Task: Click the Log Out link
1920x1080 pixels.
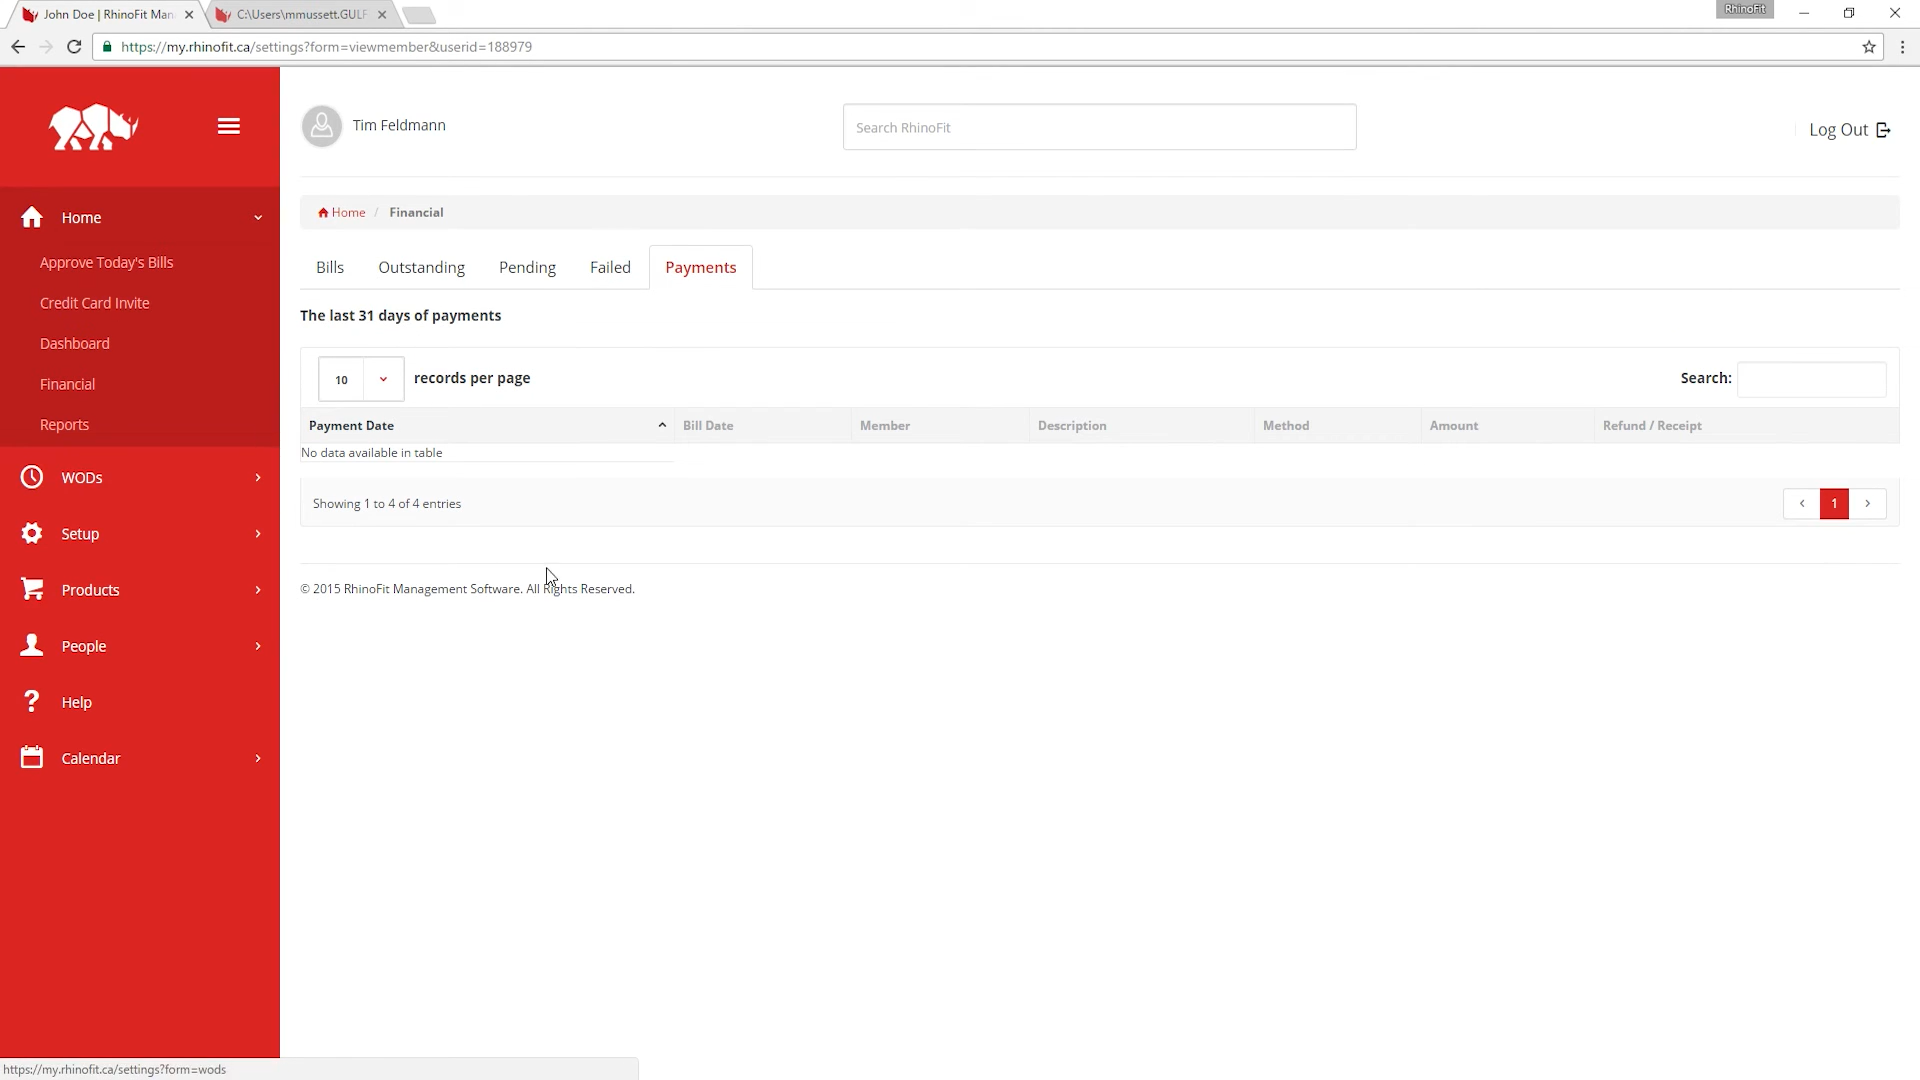Action: pyautogui.click(x=1848, y=129)
